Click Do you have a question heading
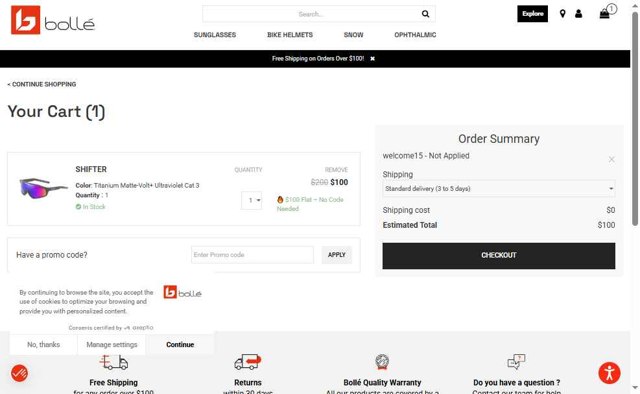Viewport: 640px width, 394px height. 516,383
